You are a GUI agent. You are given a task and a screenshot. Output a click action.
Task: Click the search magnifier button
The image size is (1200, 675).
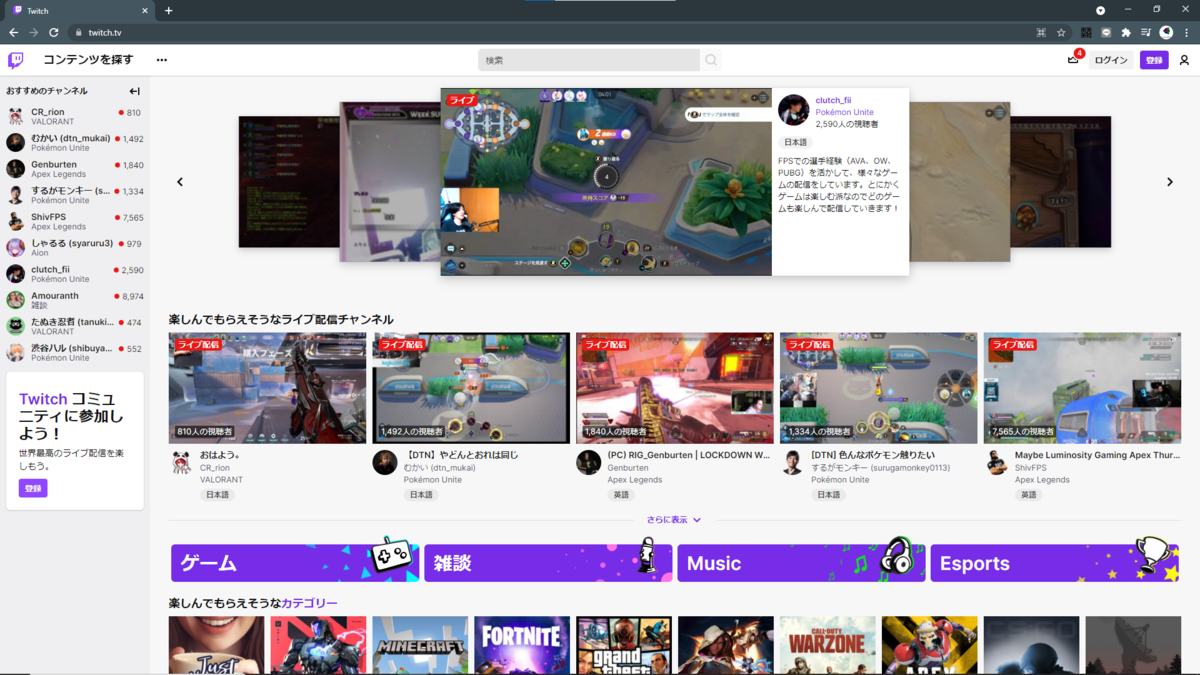pos(711,60)
